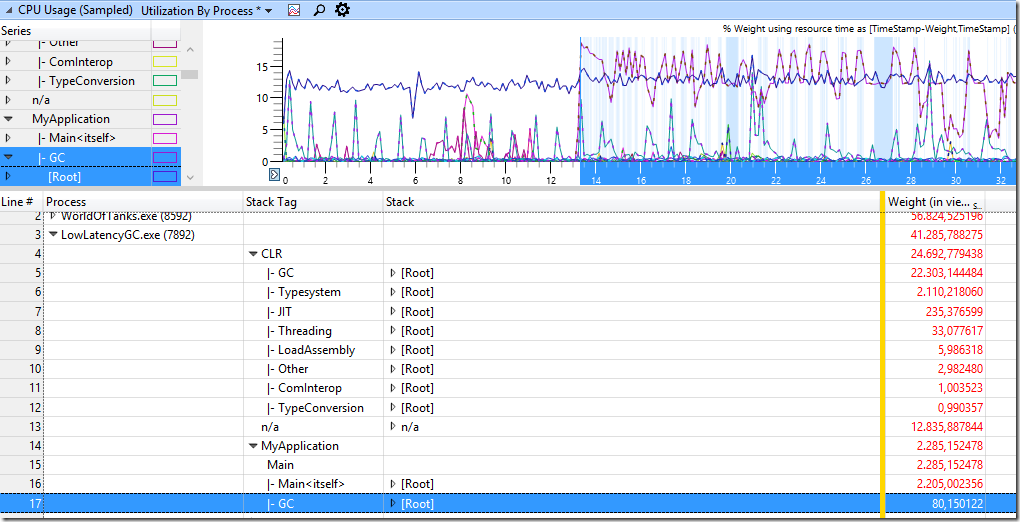This screenshot has width=1020, height=522.
Task: Click line number 9 cell
Action: (21, 350)
